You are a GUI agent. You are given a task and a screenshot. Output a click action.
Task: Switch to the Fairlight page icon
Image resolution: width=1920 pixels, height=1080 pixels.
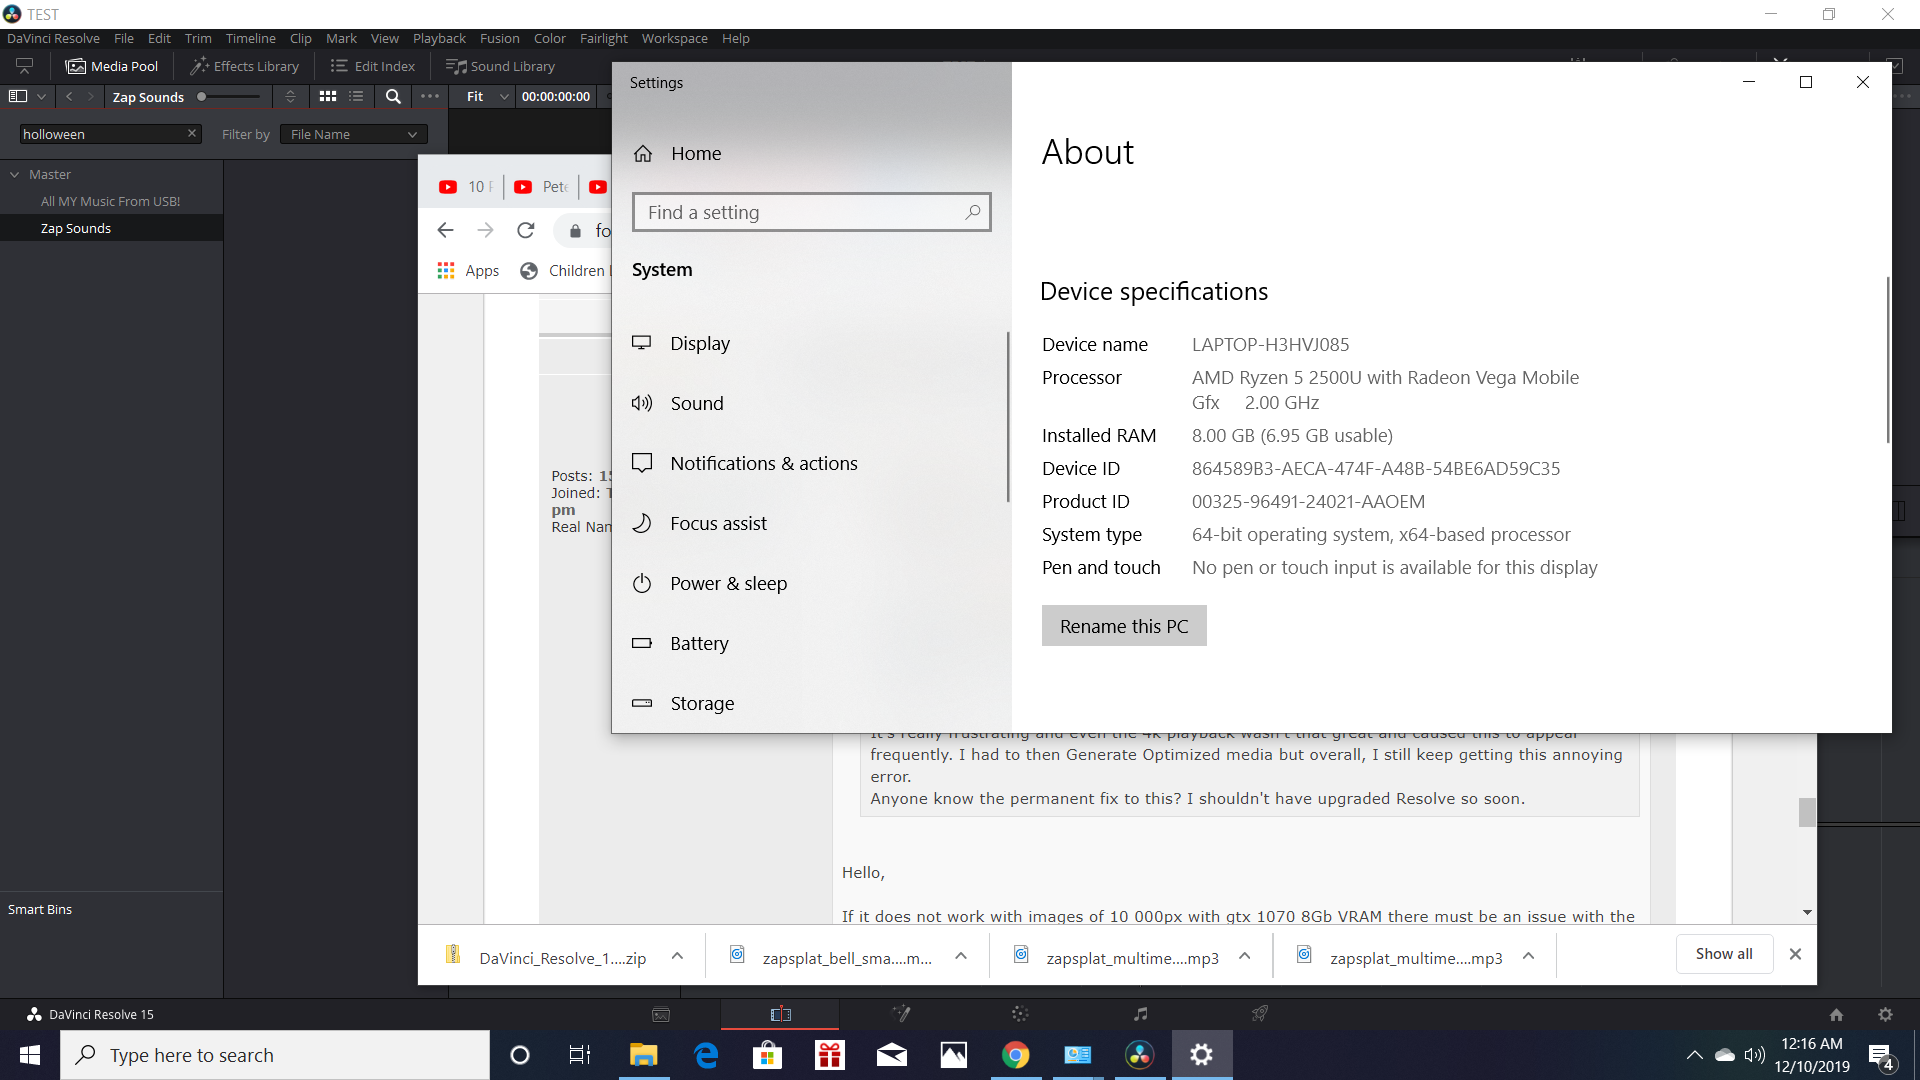pyautogui.click(x=1141, y=1014)
